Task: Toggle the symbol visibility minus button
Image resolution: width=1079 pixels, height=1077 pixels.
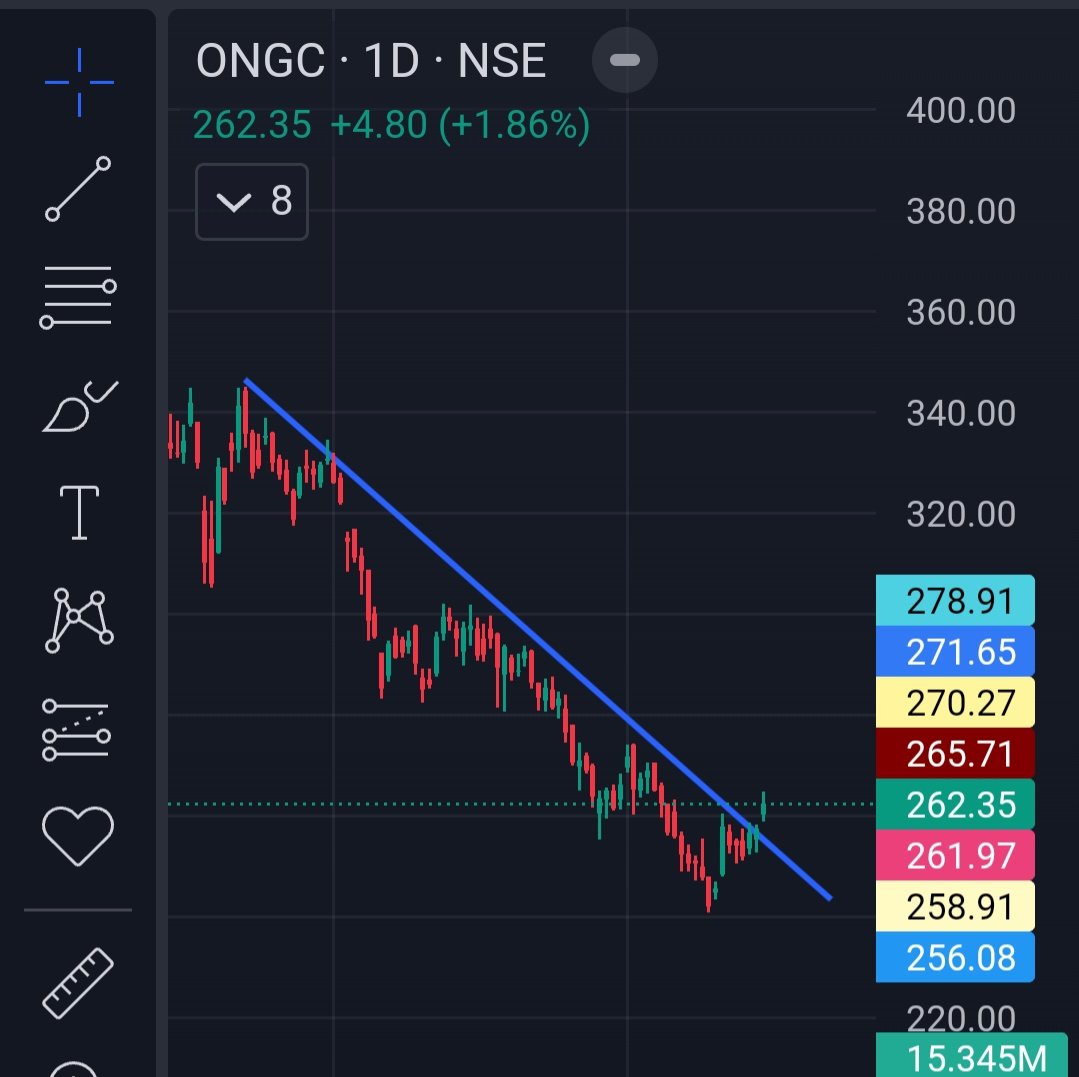Action: pyautogui.click(x=624, y=60)
